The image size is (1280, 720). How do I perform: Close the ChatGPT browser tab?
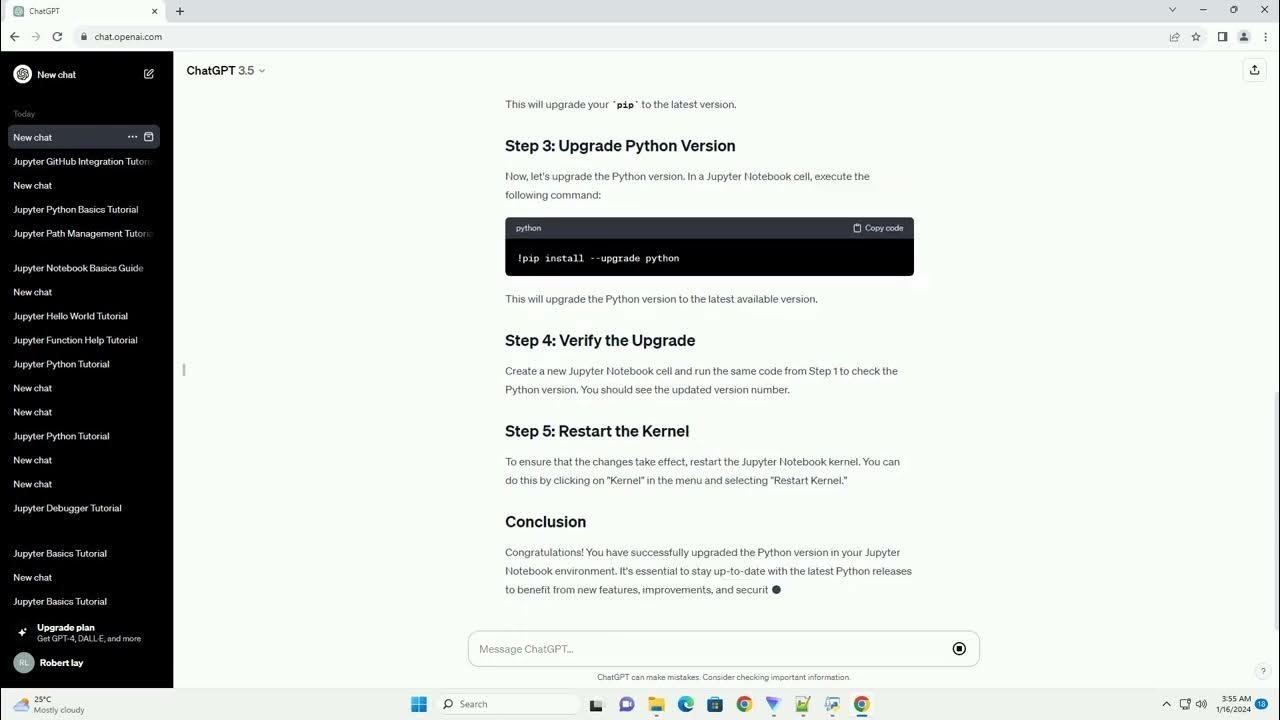156,11
